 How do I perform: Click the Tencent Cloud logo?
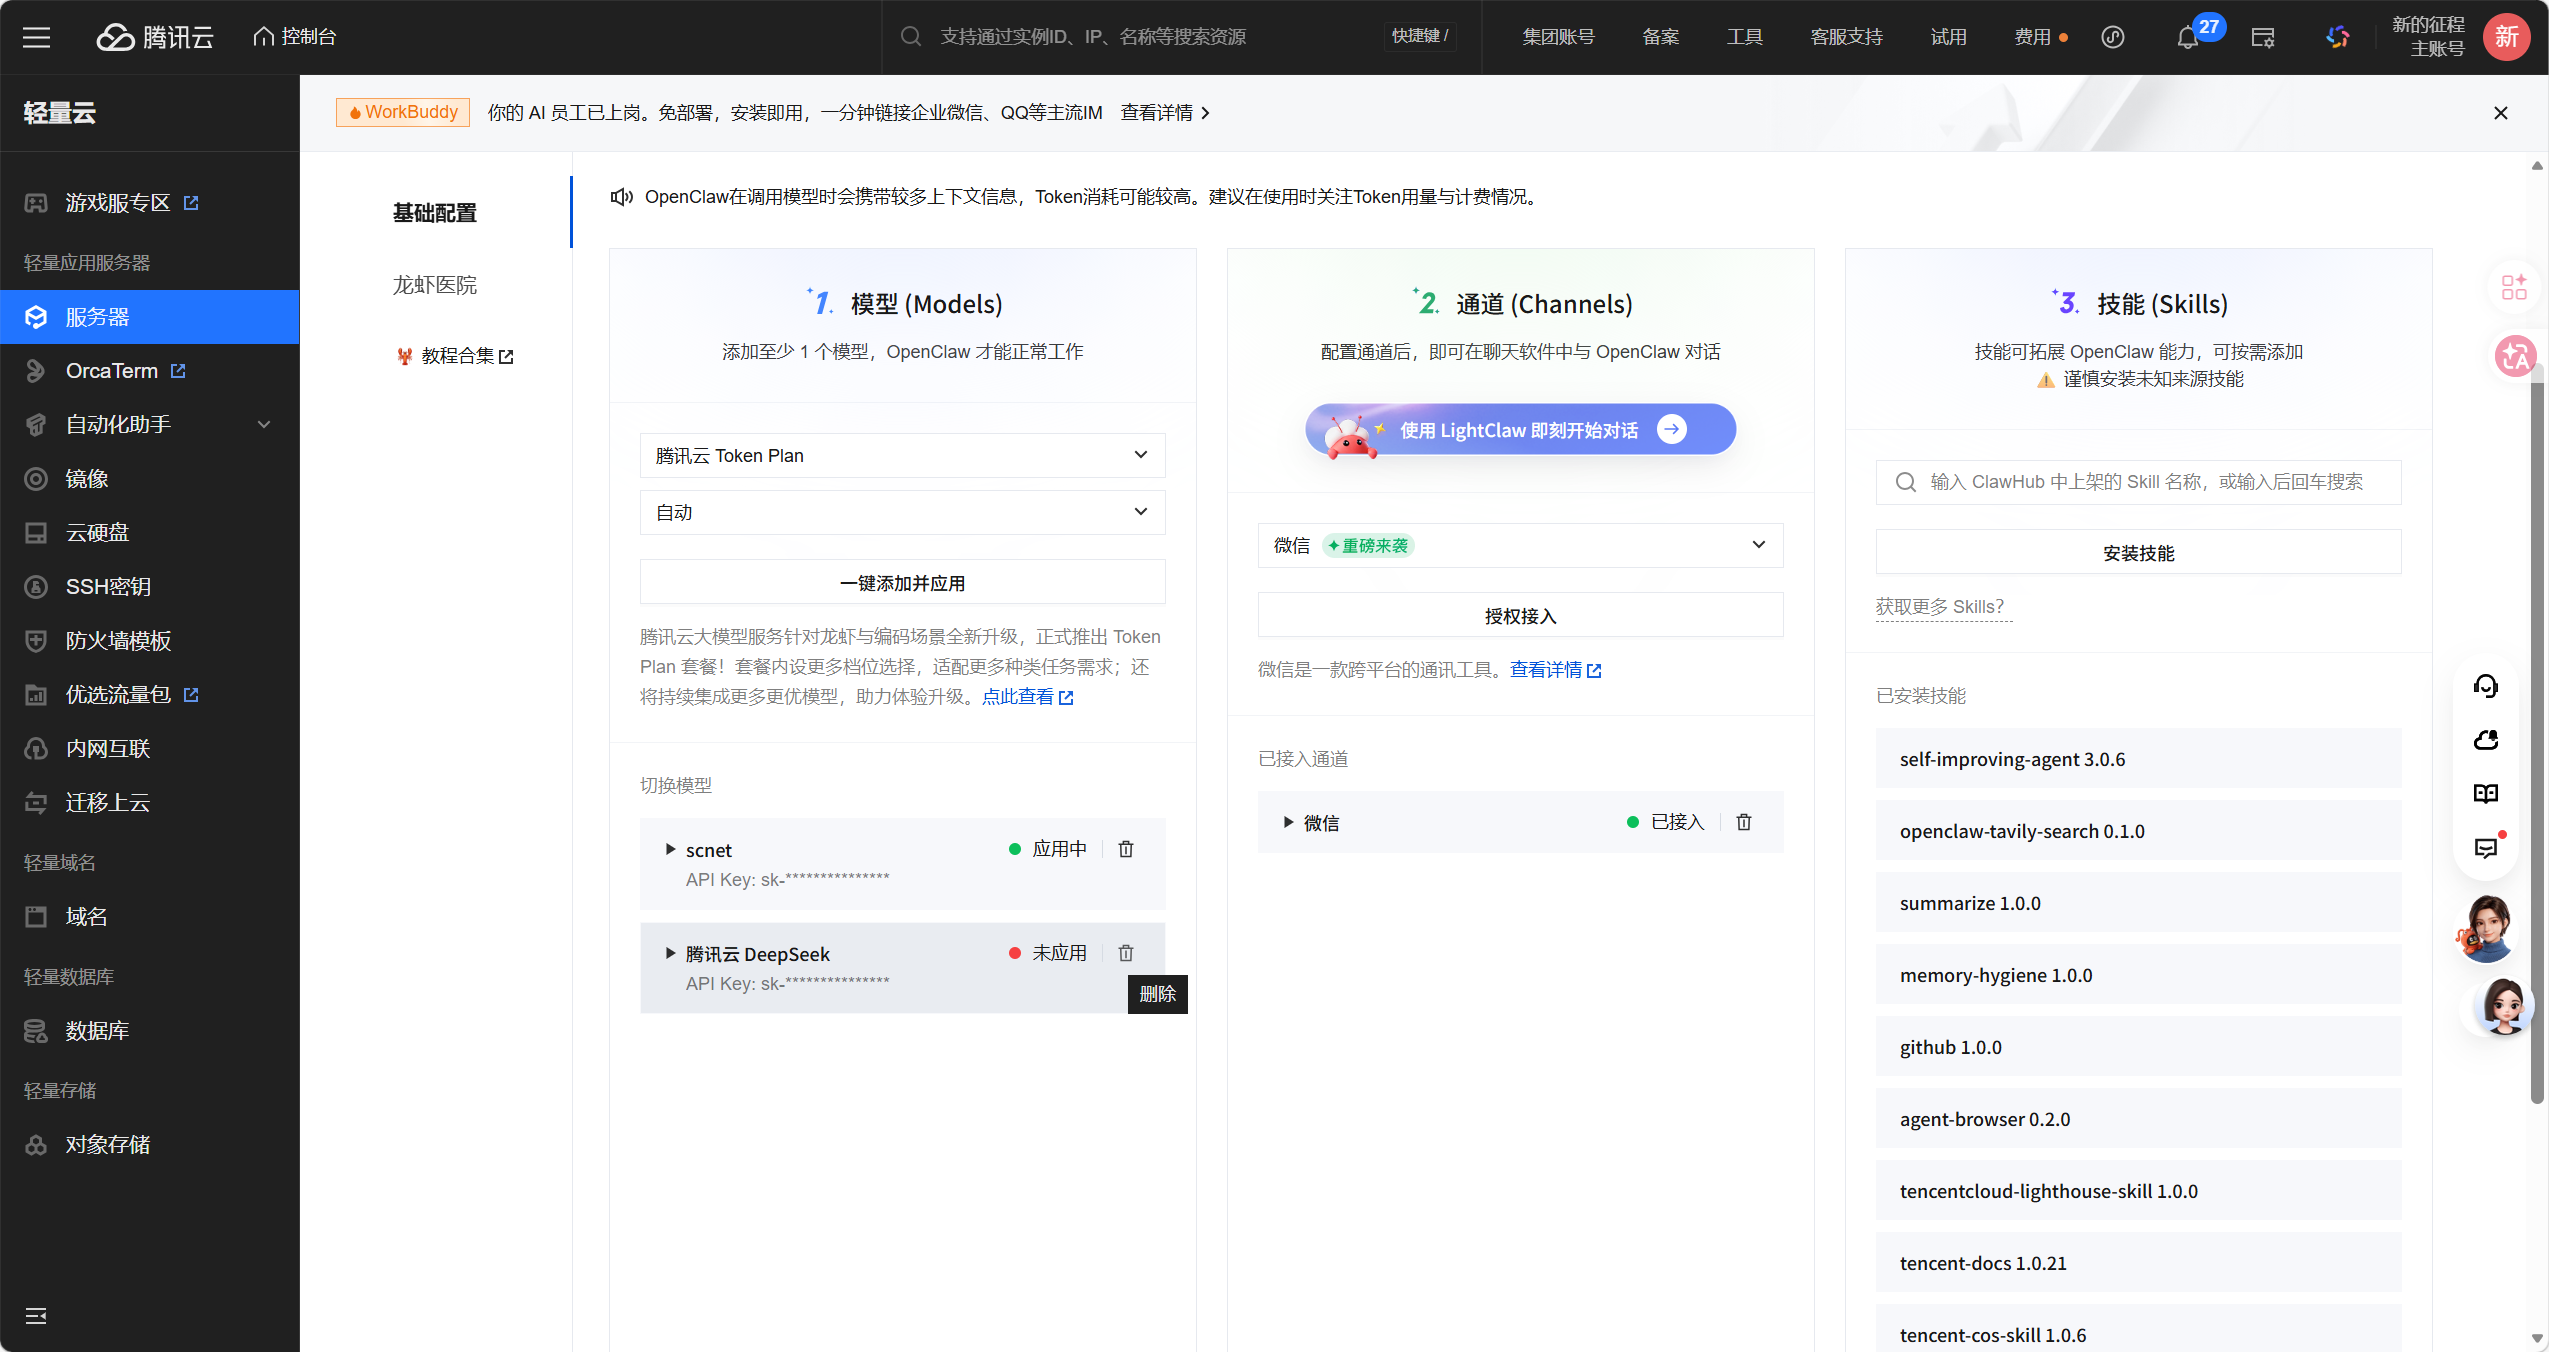[155, 37]
